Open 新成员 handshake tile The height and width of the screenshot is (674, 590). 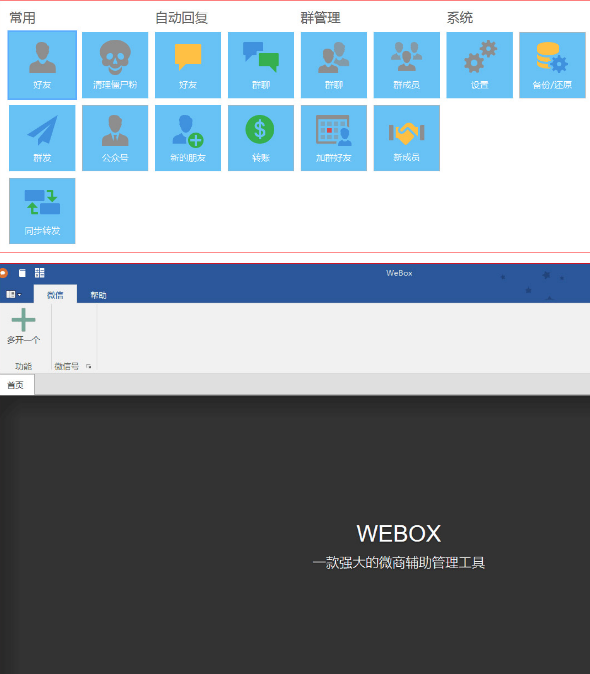point(407,138)
